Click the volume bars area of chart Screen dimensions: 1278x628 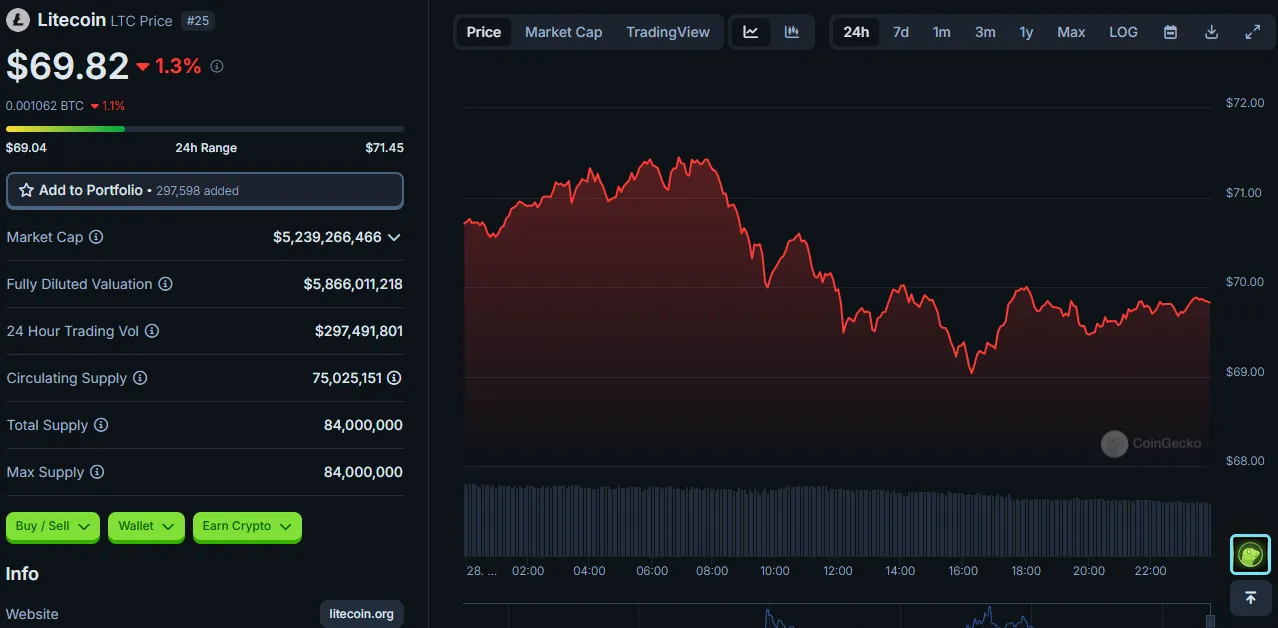[x=837, y=520]
